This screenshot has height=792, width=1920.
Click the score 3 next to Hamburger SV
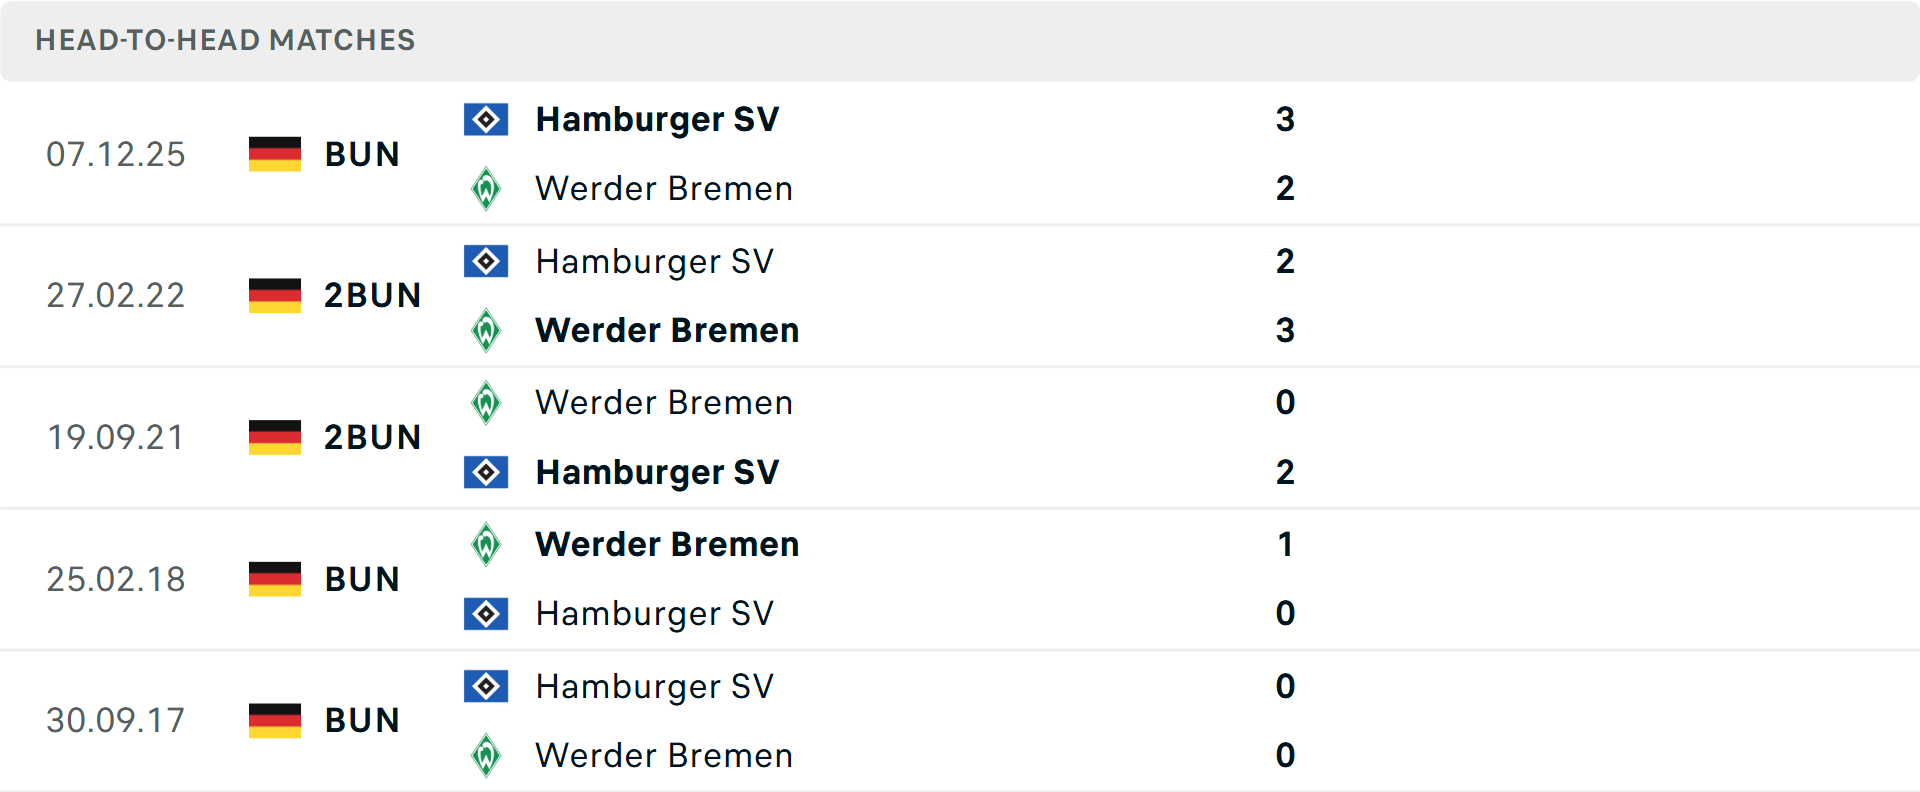[1285, 119]
